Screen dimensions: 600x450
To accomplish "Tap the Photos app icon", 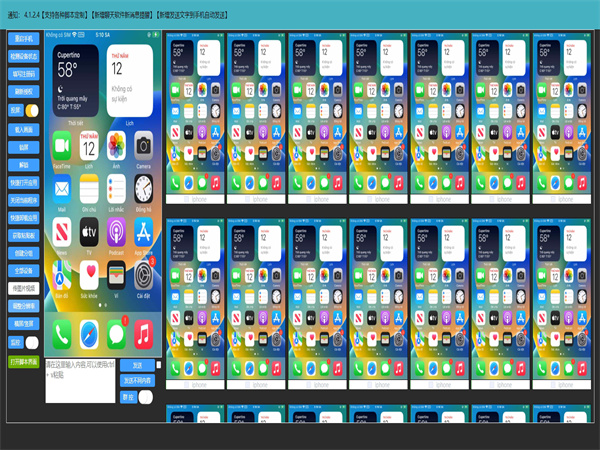I will [116, 144].
